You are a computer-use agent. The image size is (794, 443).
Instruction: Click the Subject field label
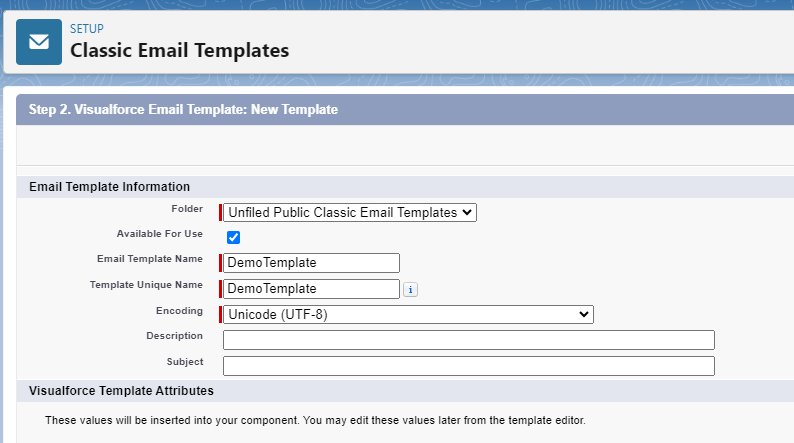pos(185,362)
